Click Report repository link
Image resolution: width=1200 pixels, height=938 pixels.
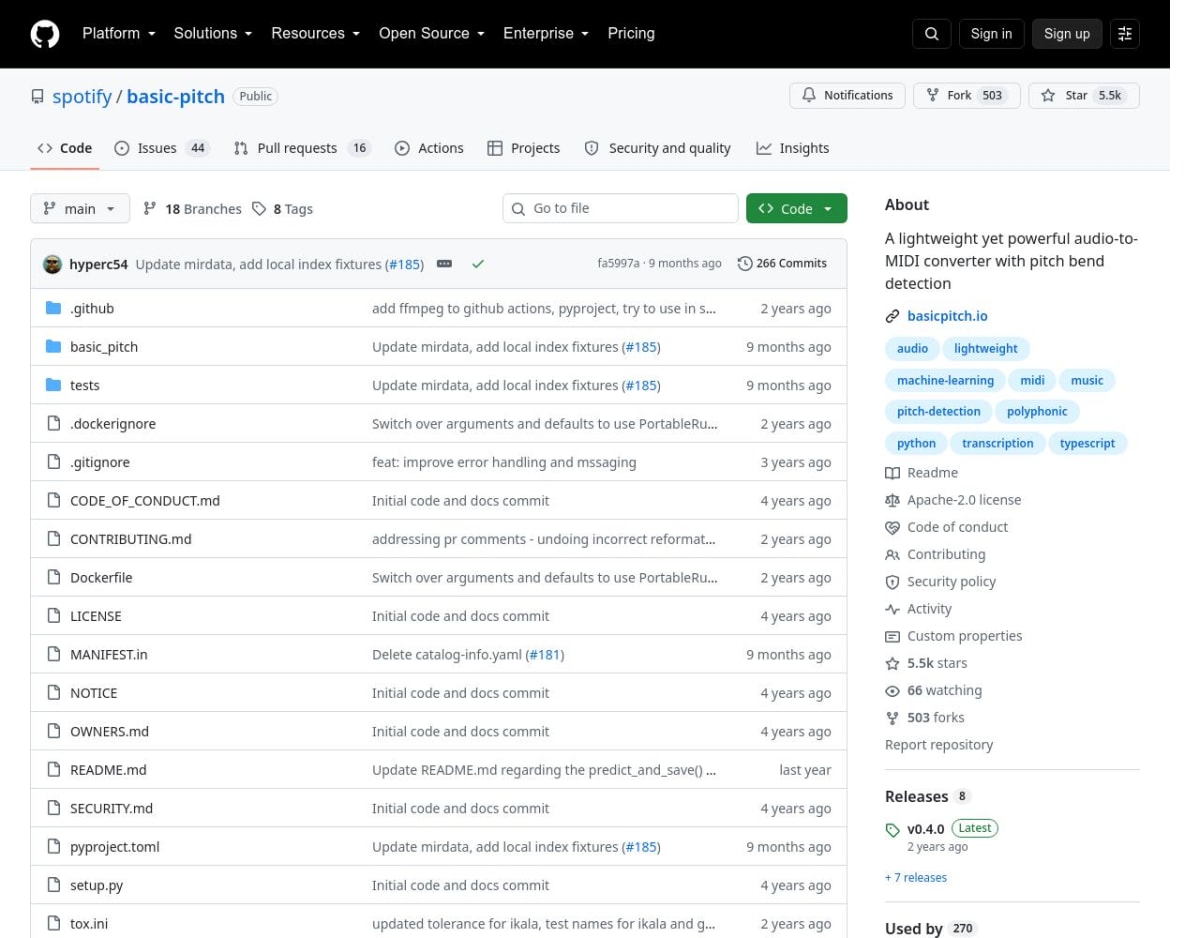[939, 745]
